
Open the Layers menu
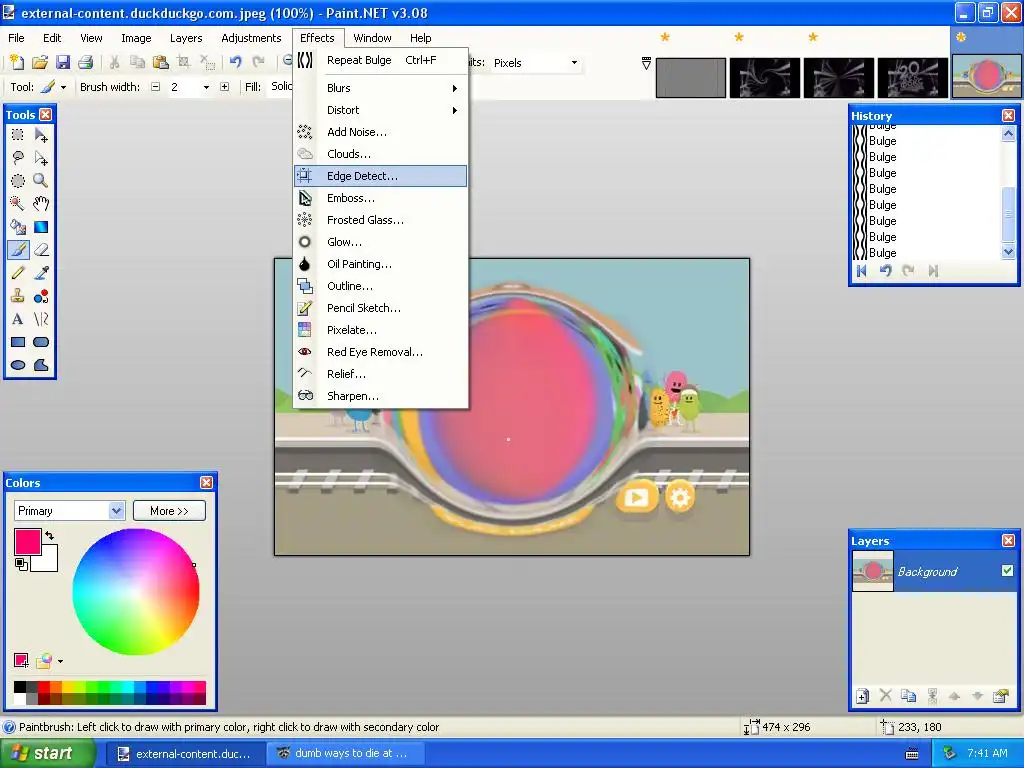(186, 38)
